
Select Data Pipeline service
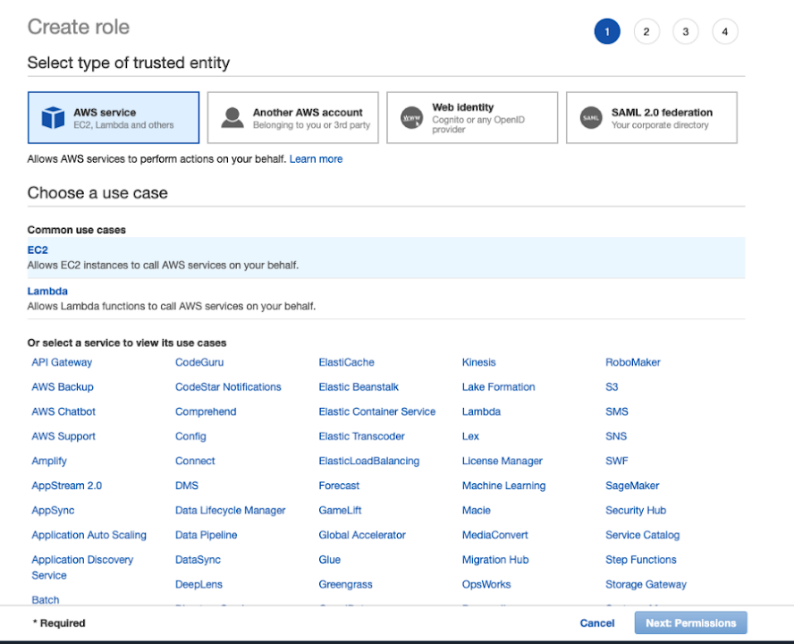(x=206, y=535)
